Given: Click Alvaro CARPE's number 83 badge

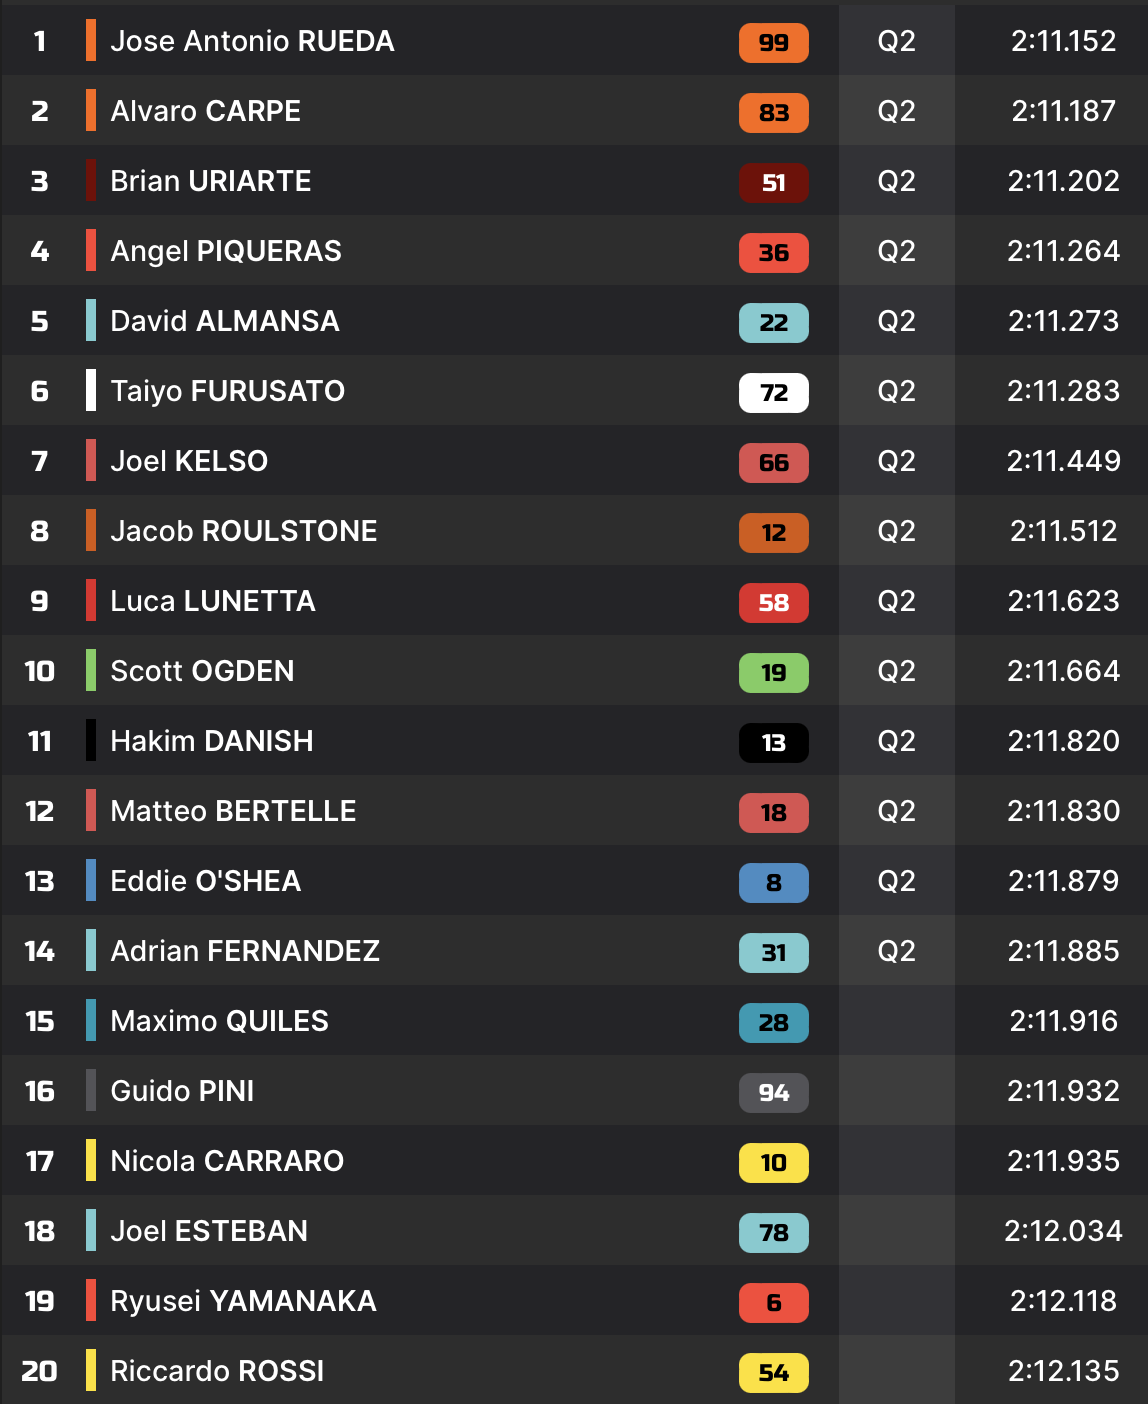Looking at the screenshot, I should click(x=773, y=112).
